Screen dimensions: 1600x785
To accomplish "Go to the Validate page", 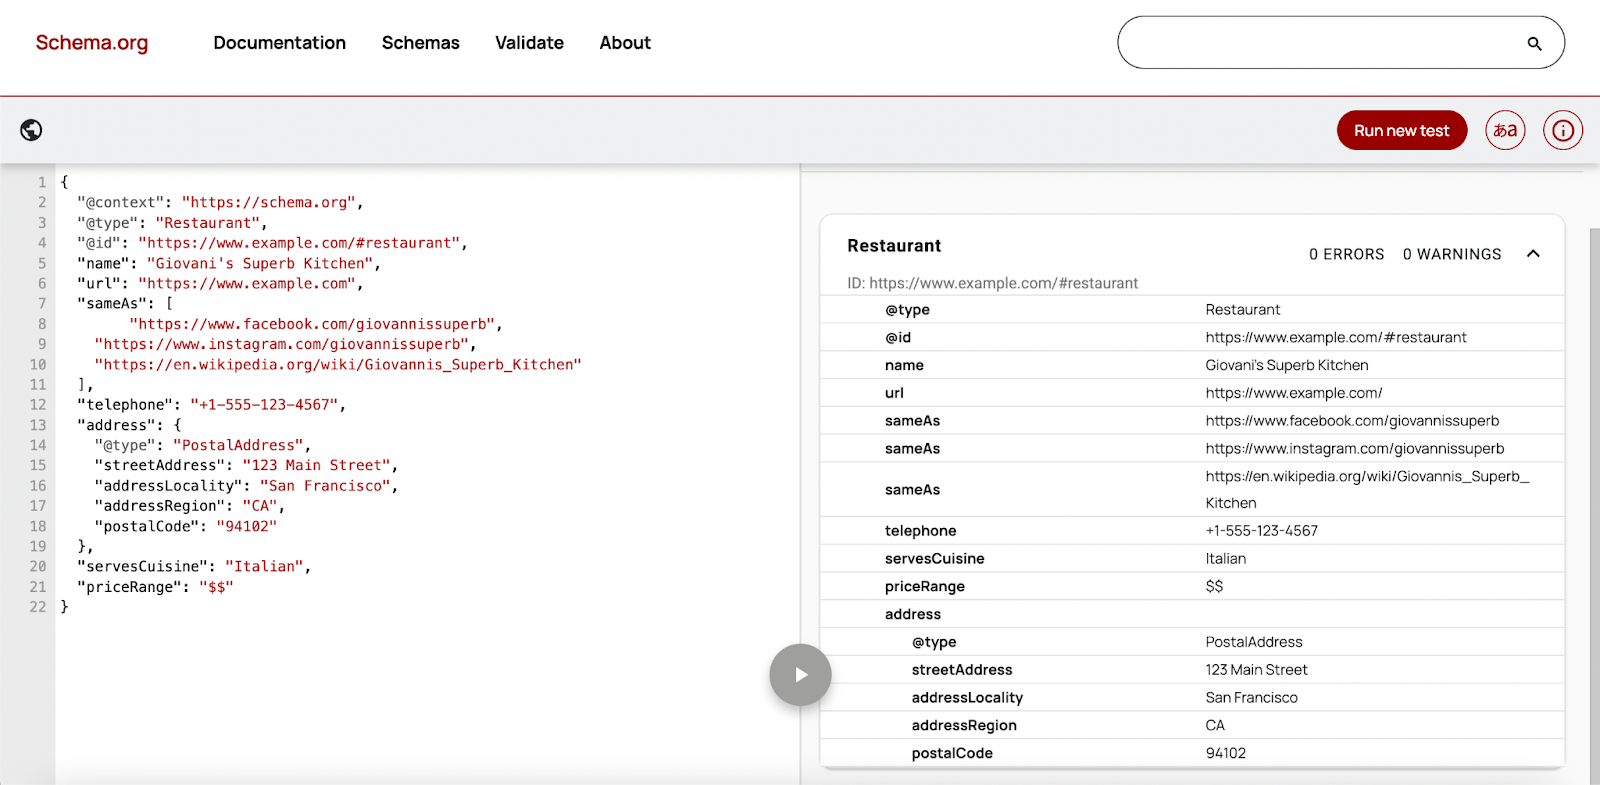I will [529, 43].
